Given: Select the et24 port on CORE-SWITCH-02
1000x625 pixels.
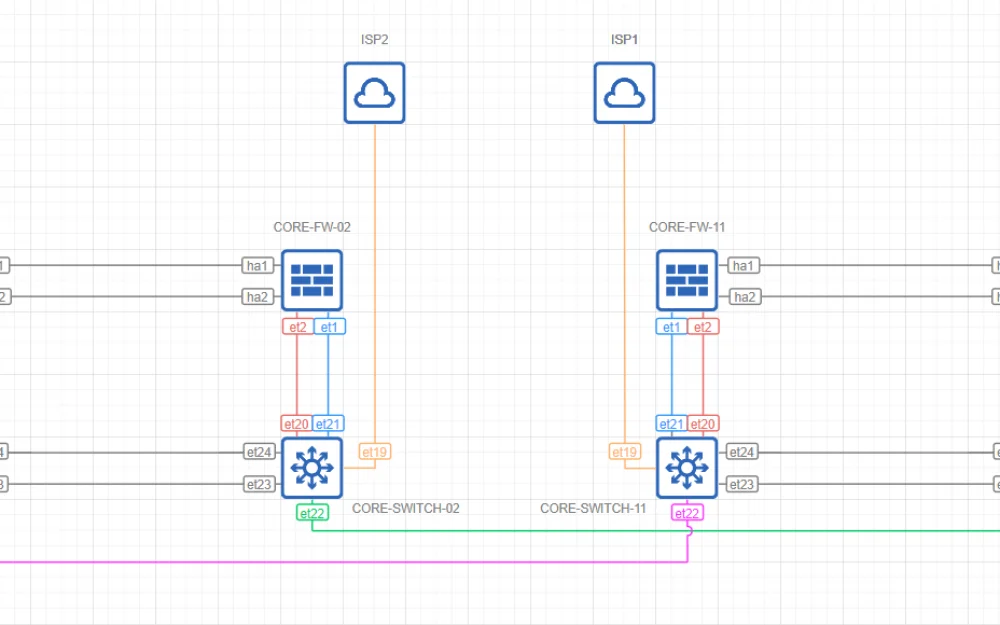Looking at the screenshot, I should (257, 452).
